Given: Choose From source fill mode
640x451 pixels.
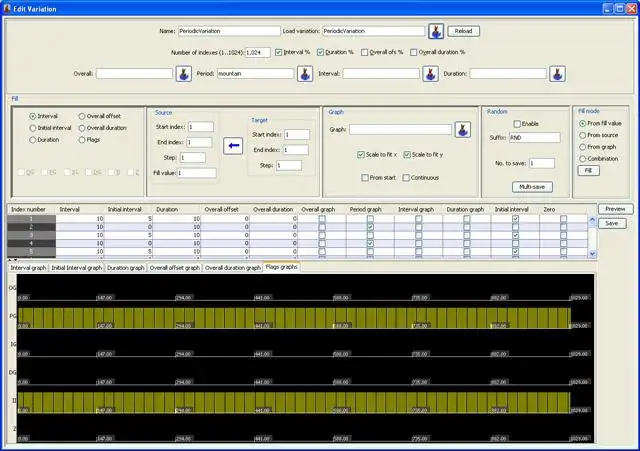Looking at the screenshot, I should (x=584, y=135).
